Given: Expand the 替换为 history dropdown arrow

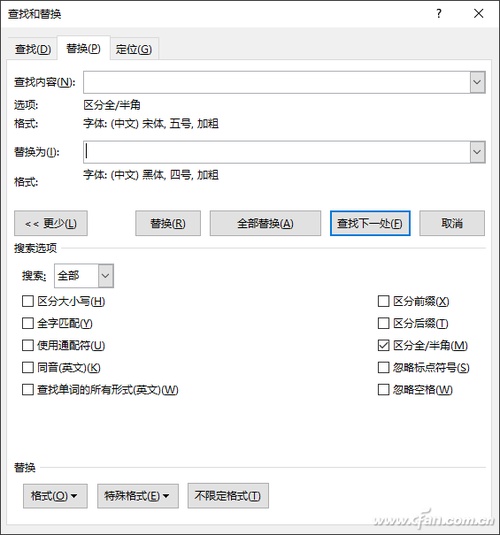Looking at the screenshot, I should [x=477, y=152].
